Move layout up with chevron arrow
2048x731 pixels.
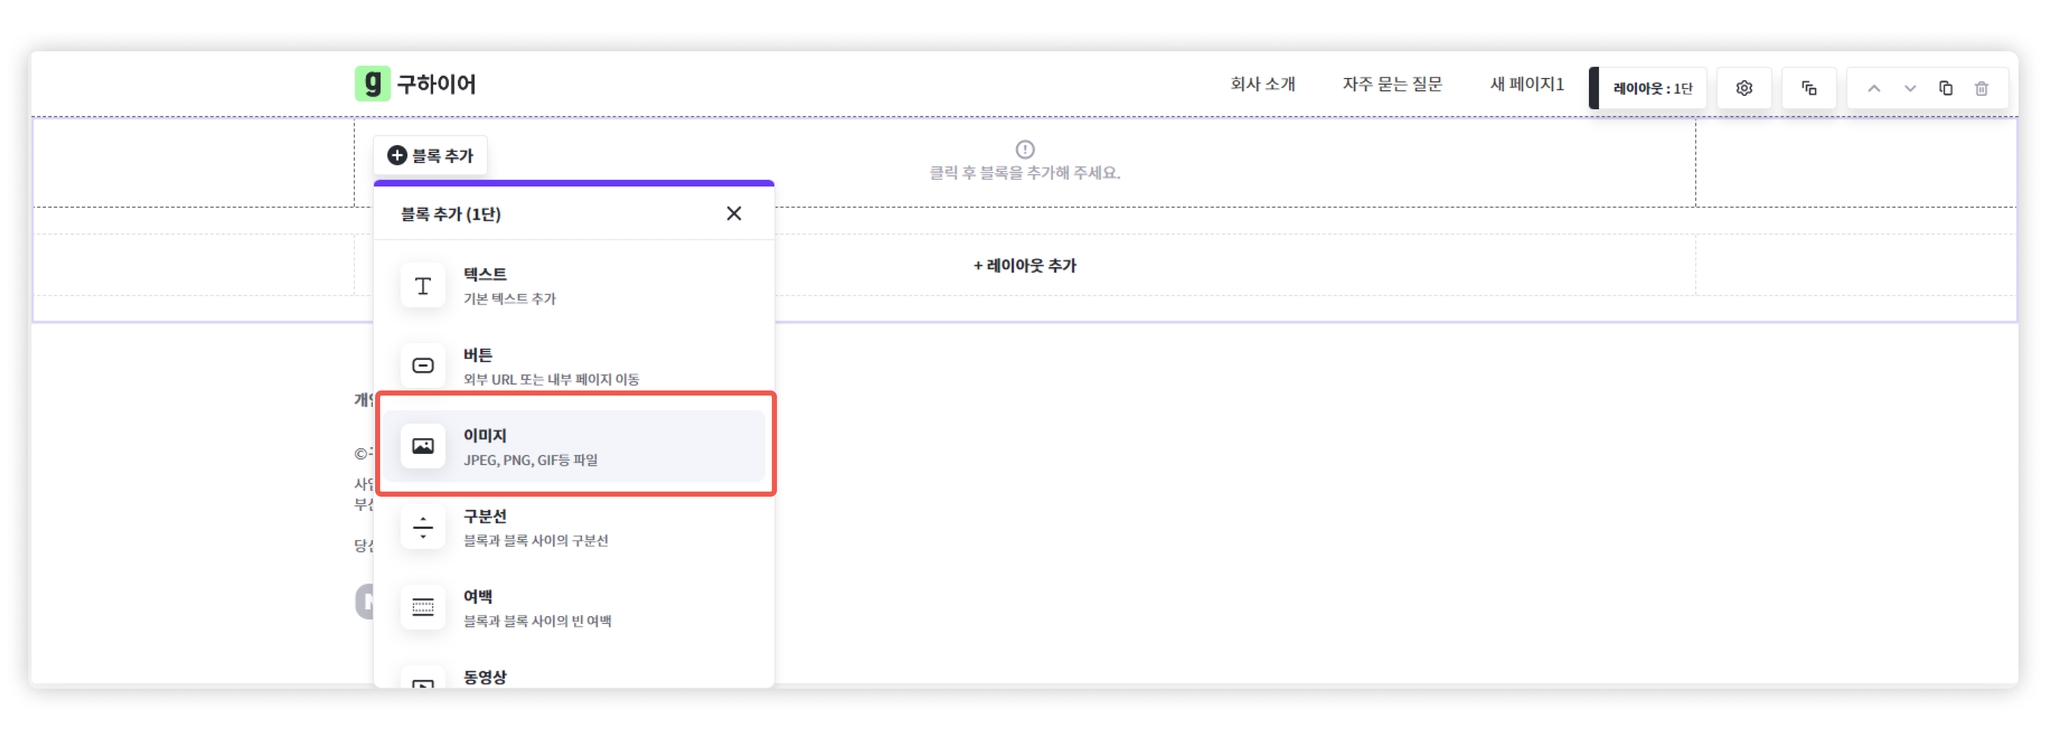pyautogui.click(x=1874, y=88)
